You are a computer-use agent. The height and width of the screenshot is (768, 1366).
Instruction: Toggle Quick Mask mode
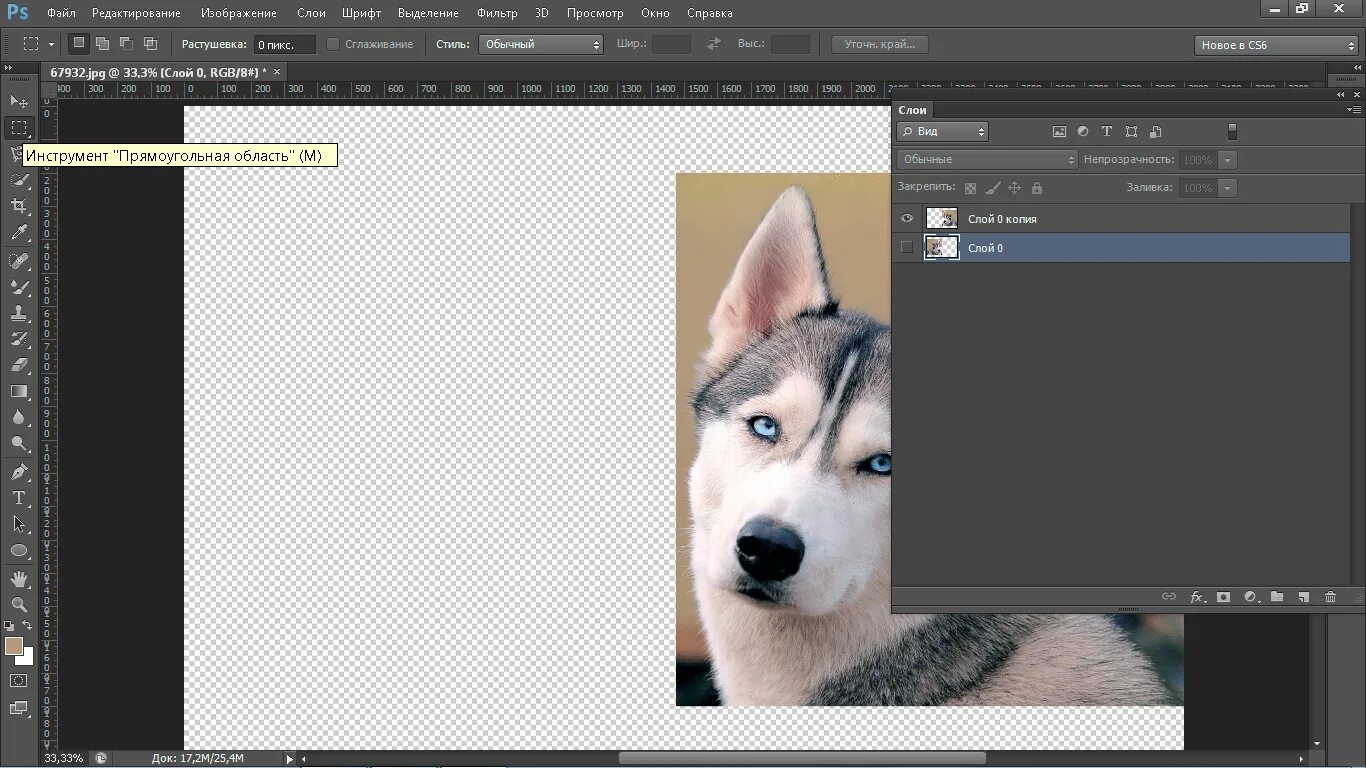(19, 681)
